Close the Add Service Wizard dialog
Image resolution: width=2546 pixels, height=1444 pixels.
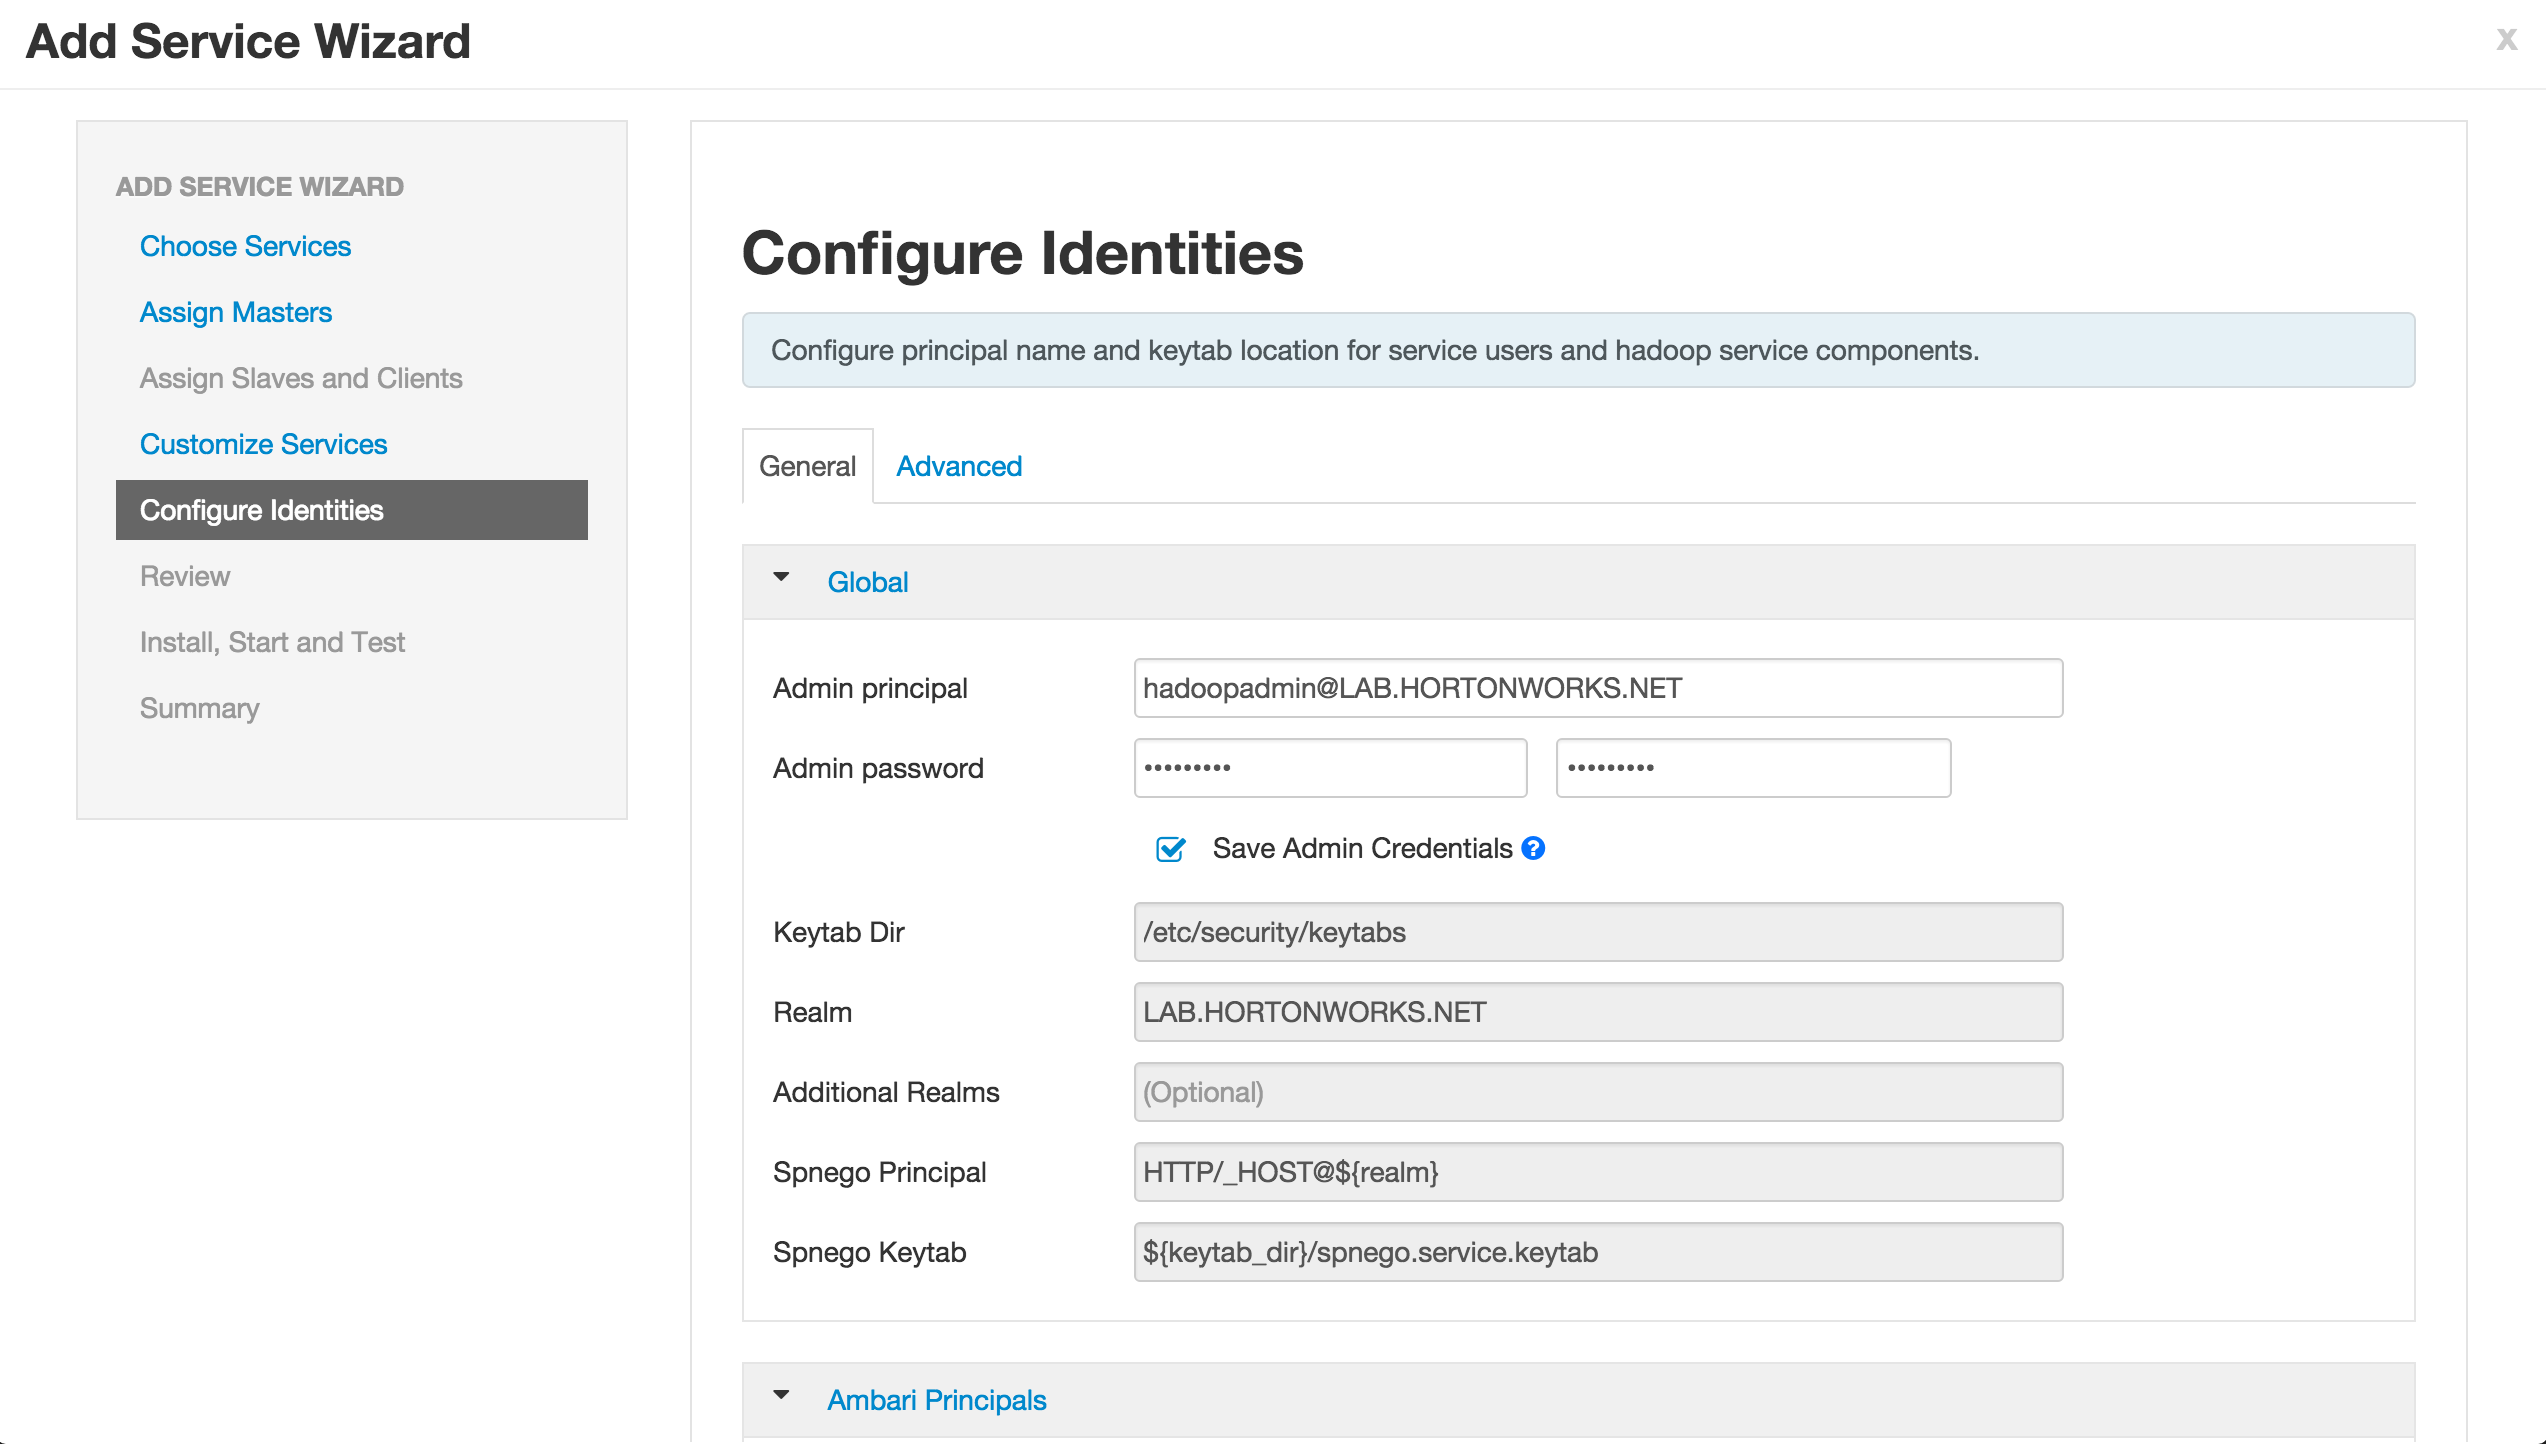tap(2506, 40)
